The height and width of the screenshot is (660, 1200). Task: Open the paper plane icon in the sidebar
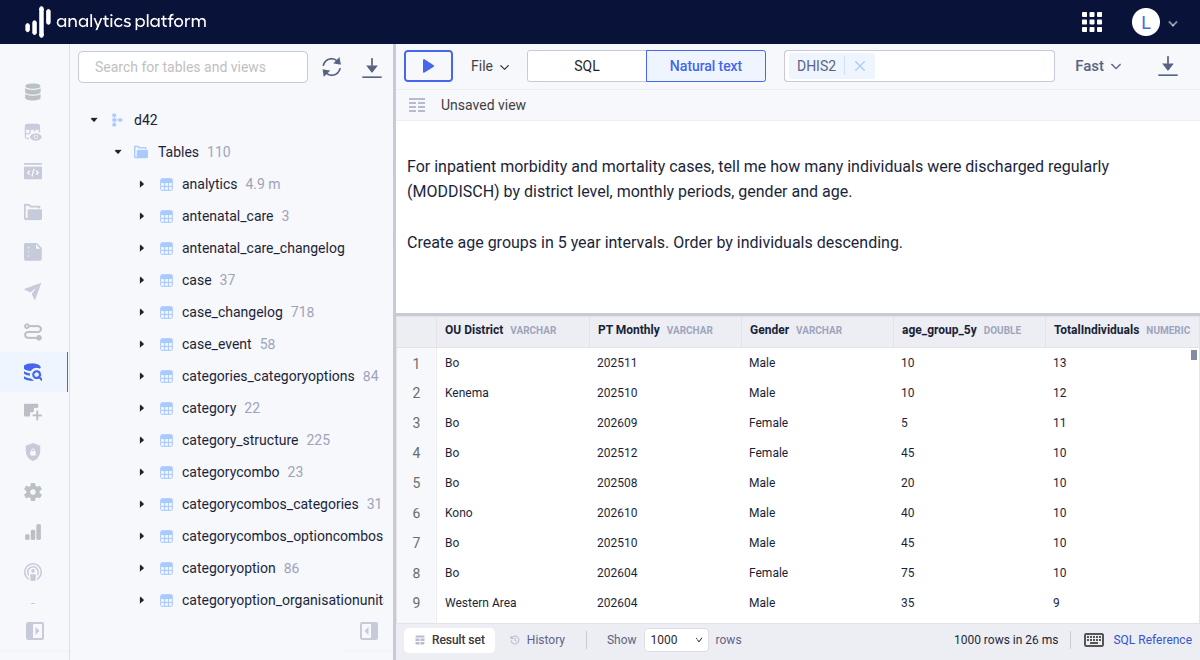click(33, 292)
